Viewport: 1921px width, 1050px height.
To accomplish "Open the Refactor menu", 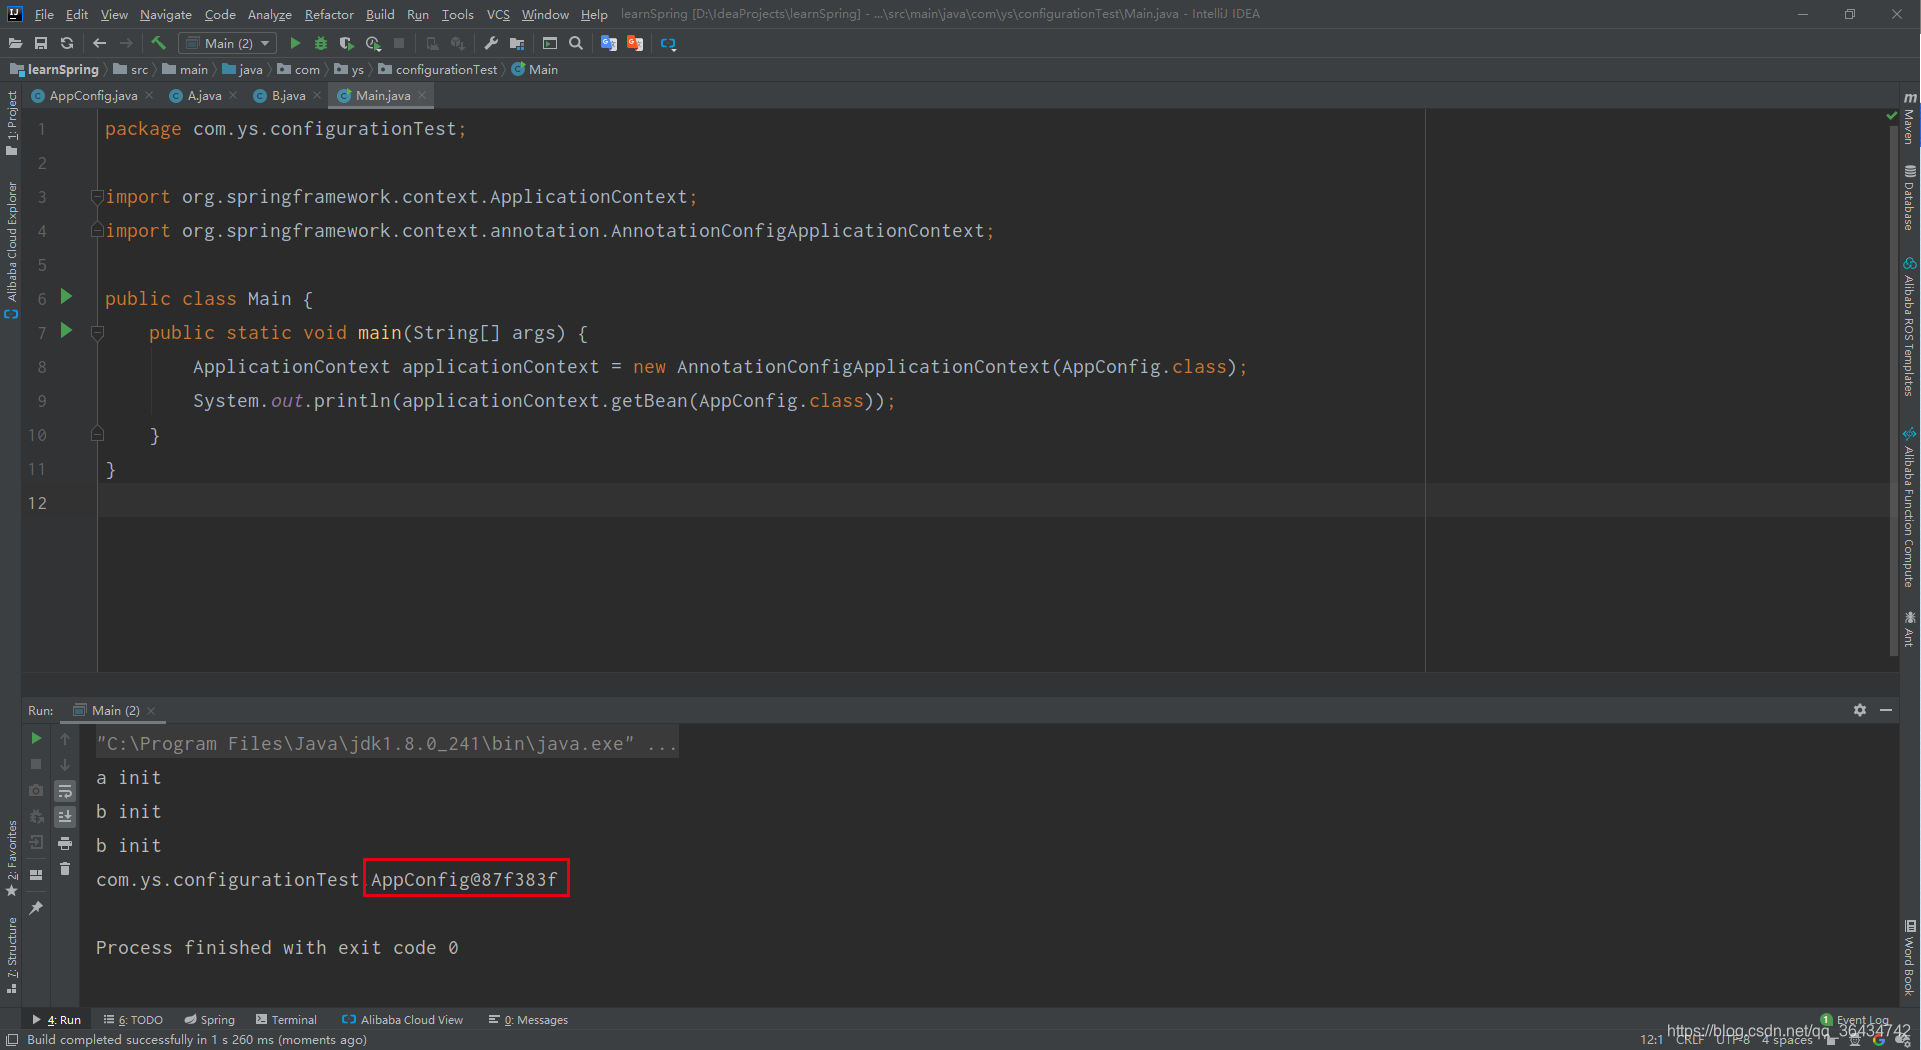I will [329, 14].
